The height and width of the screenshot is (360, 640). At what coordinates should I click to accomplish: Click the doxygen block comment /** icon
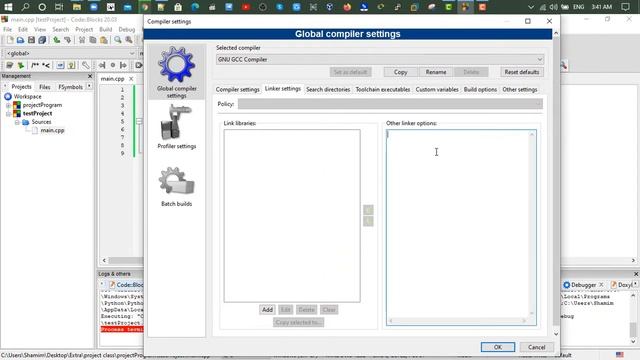[x=35, y=65]
